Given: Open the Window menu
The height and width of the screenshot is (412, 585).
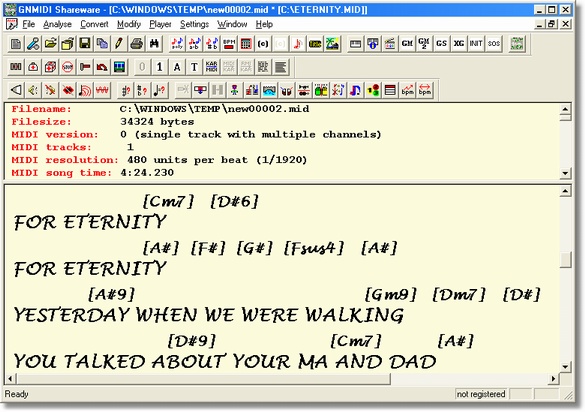Looking at the screenshot, I should click(232, 24).
